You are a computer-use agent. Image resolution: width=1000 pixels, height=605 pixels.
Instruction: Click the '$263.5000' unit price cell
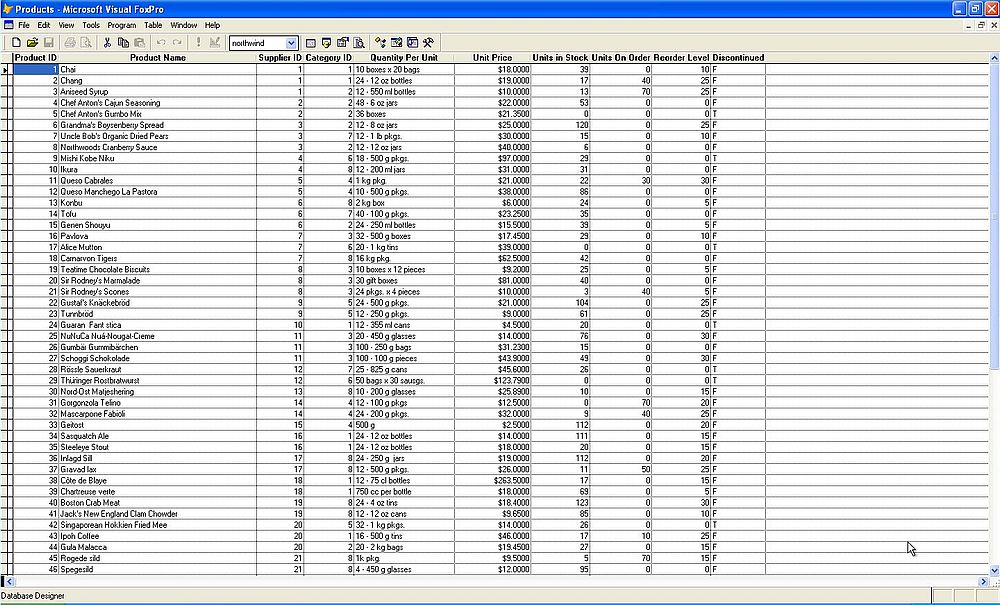pyautogui.click(x=492, y=481)
